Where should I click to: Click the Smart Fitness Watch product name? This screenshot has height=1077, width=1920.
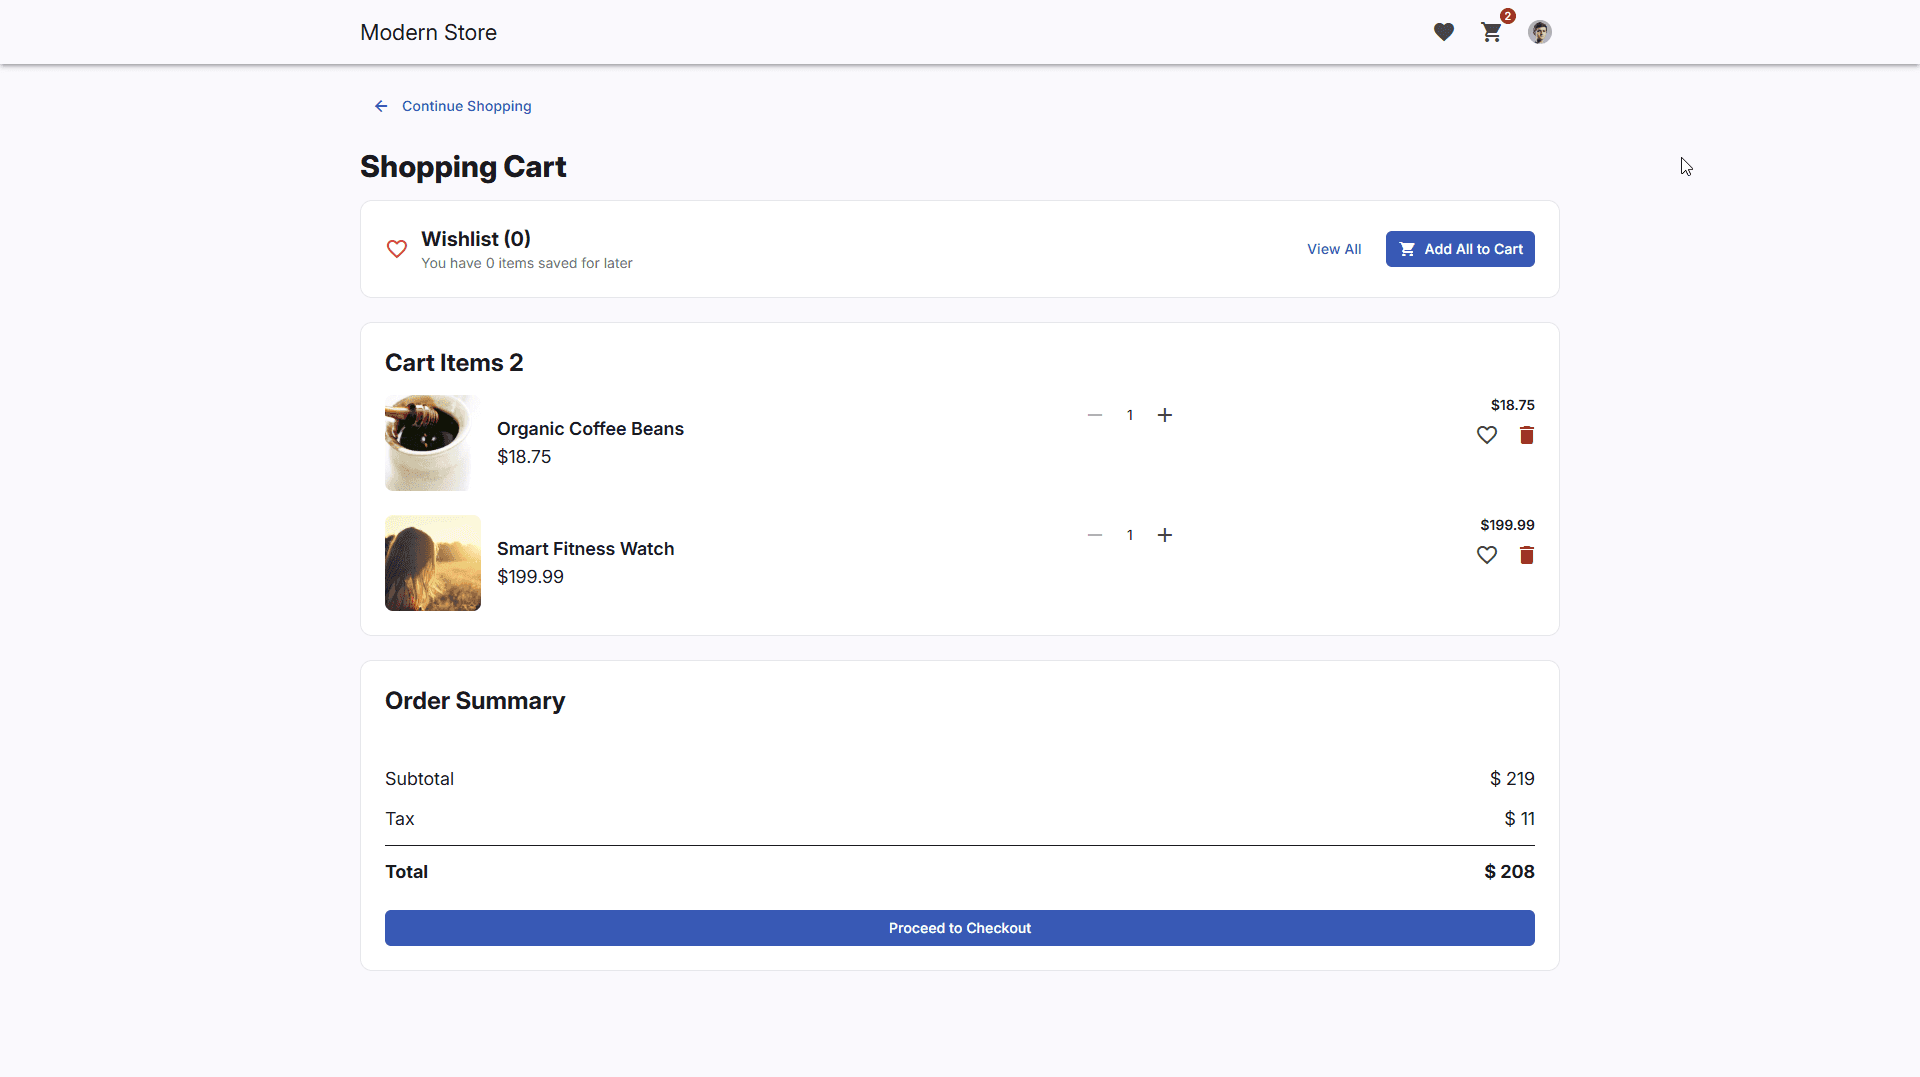[x=585, y=549]
